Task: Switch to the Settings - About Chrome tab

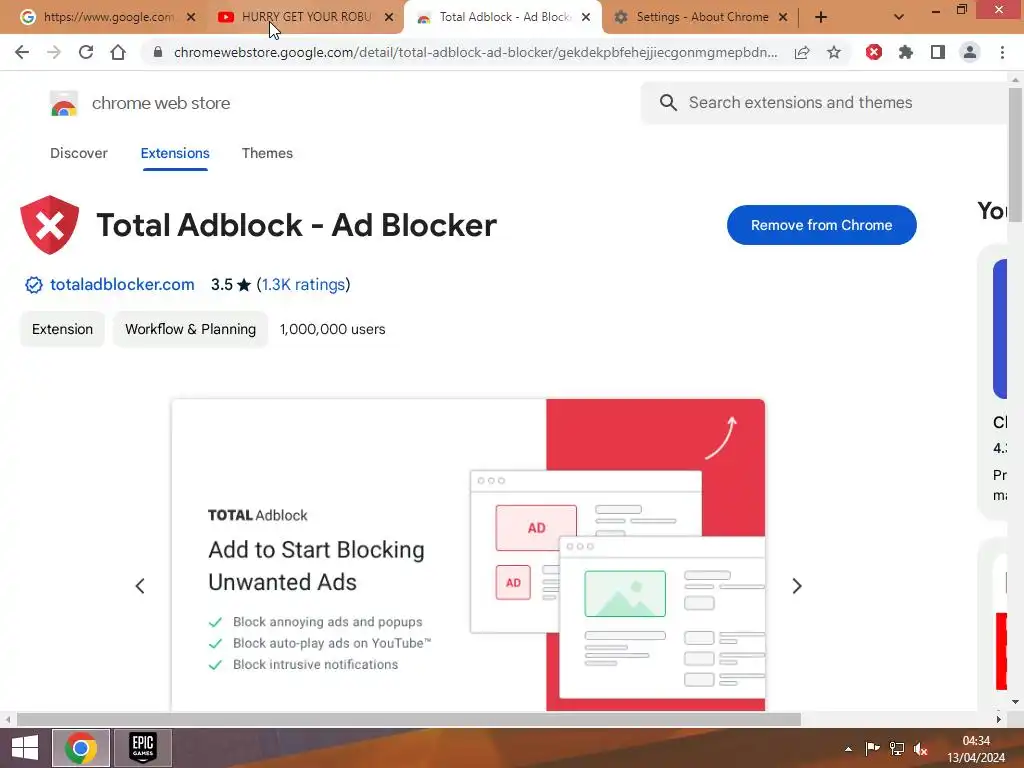Action: point(701,17)
